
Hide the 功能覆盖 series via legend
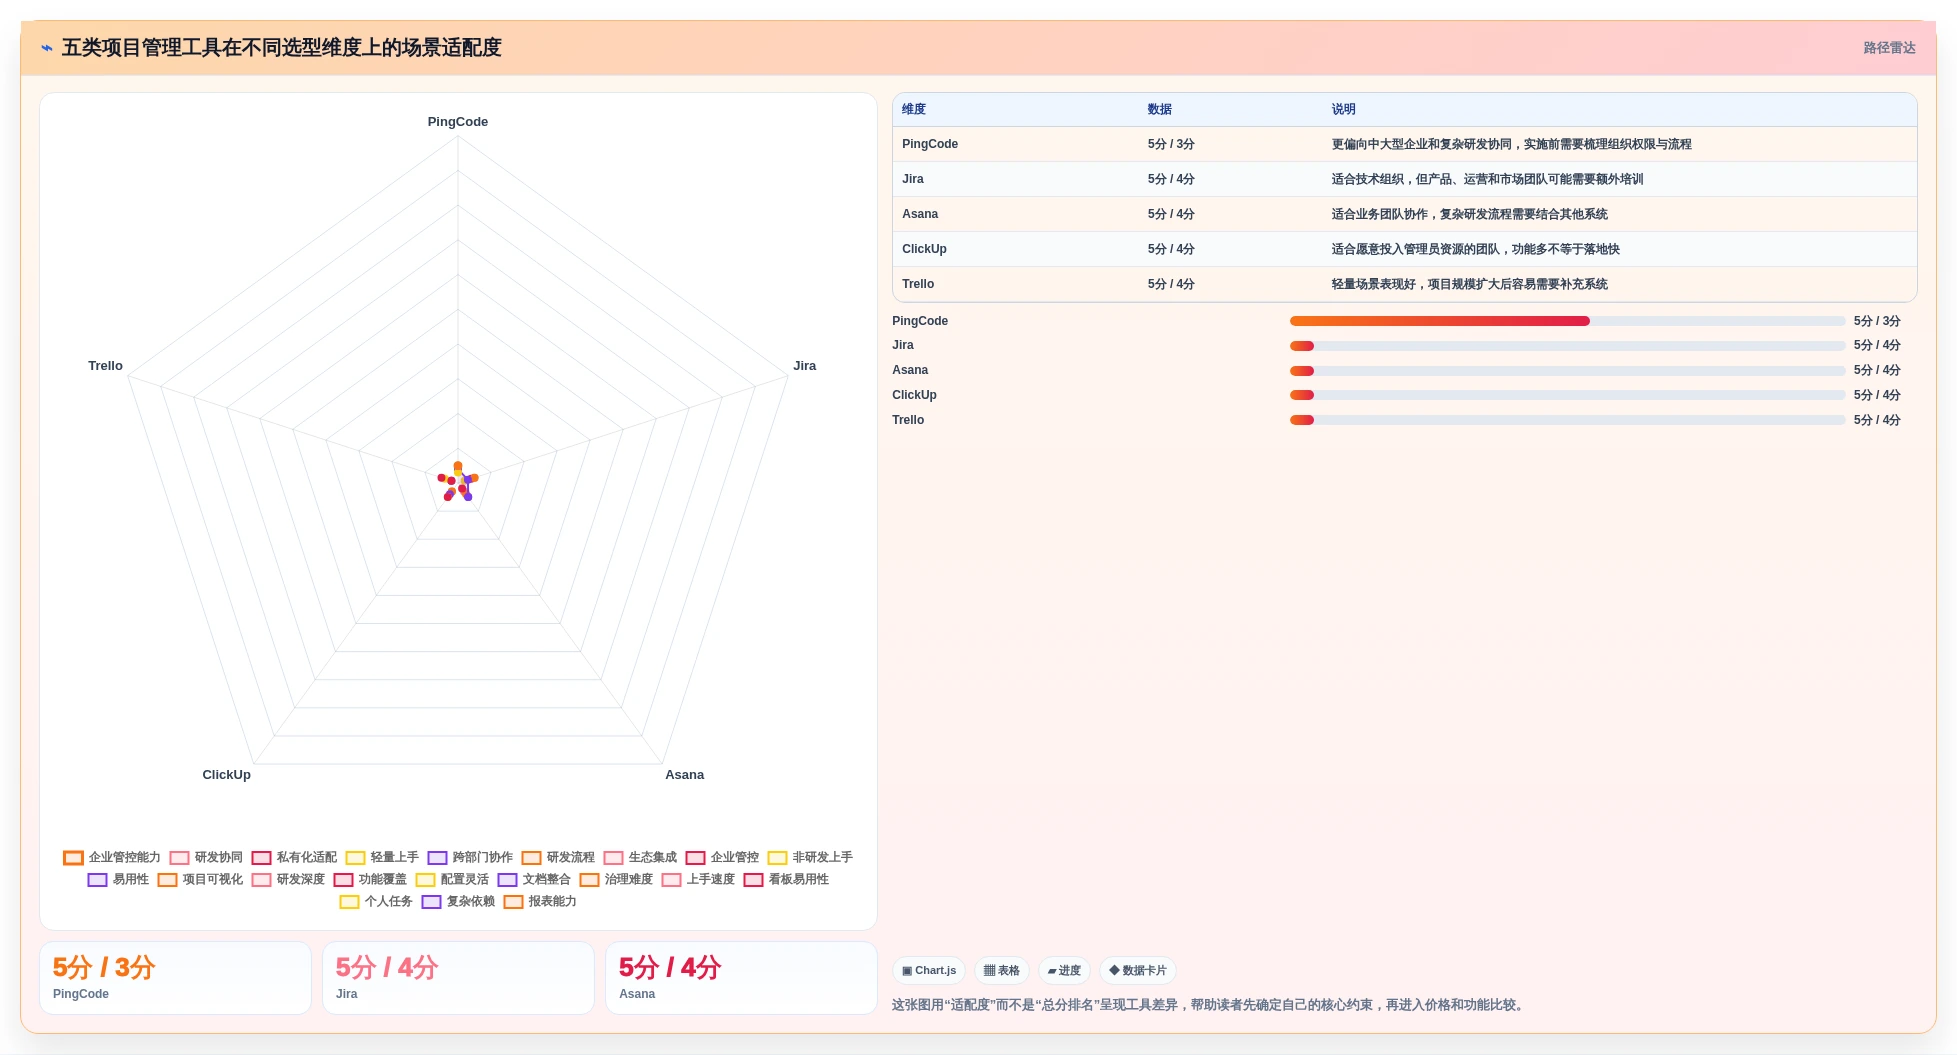(x=370, y=880)
